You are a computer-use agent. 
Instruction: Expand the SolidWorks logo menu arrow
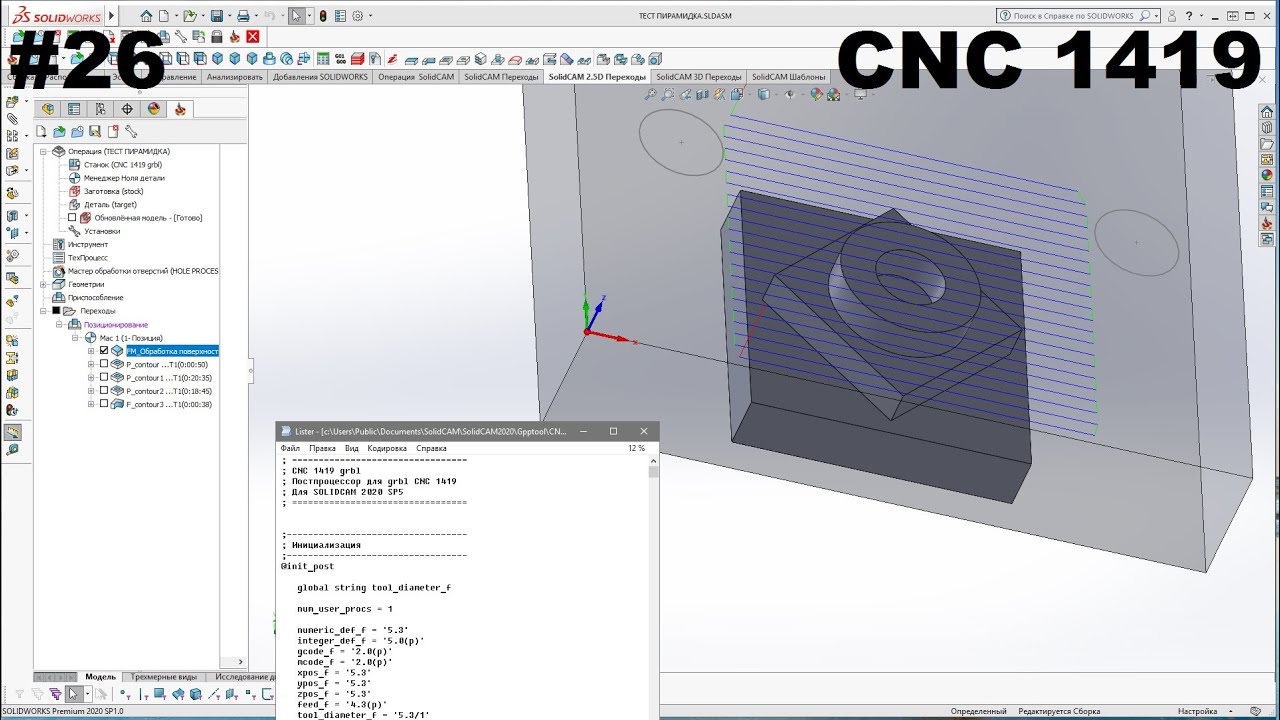(111, 16)
